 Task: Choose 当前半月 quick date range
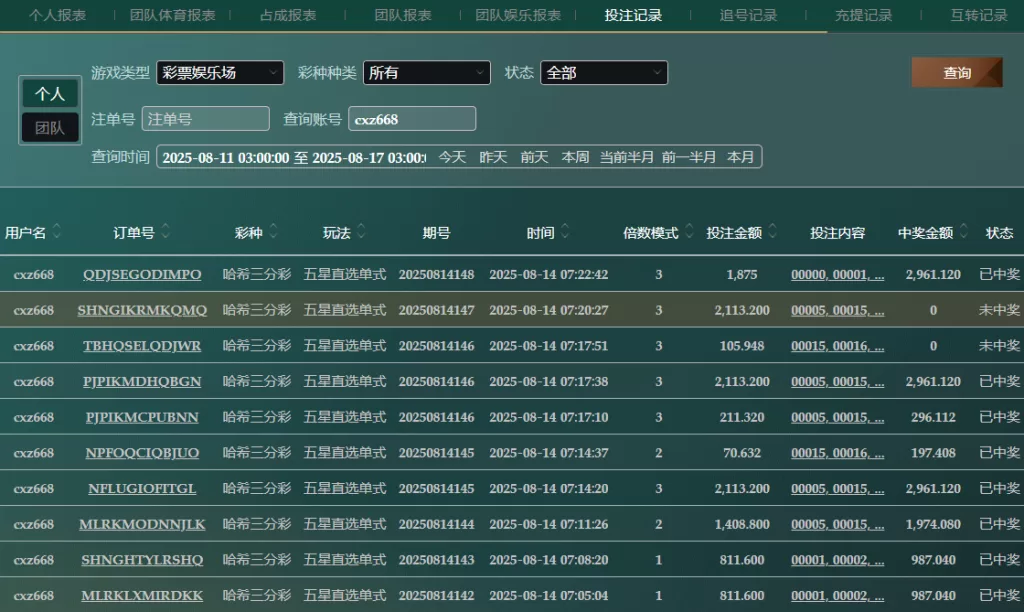tap(627, 157)
